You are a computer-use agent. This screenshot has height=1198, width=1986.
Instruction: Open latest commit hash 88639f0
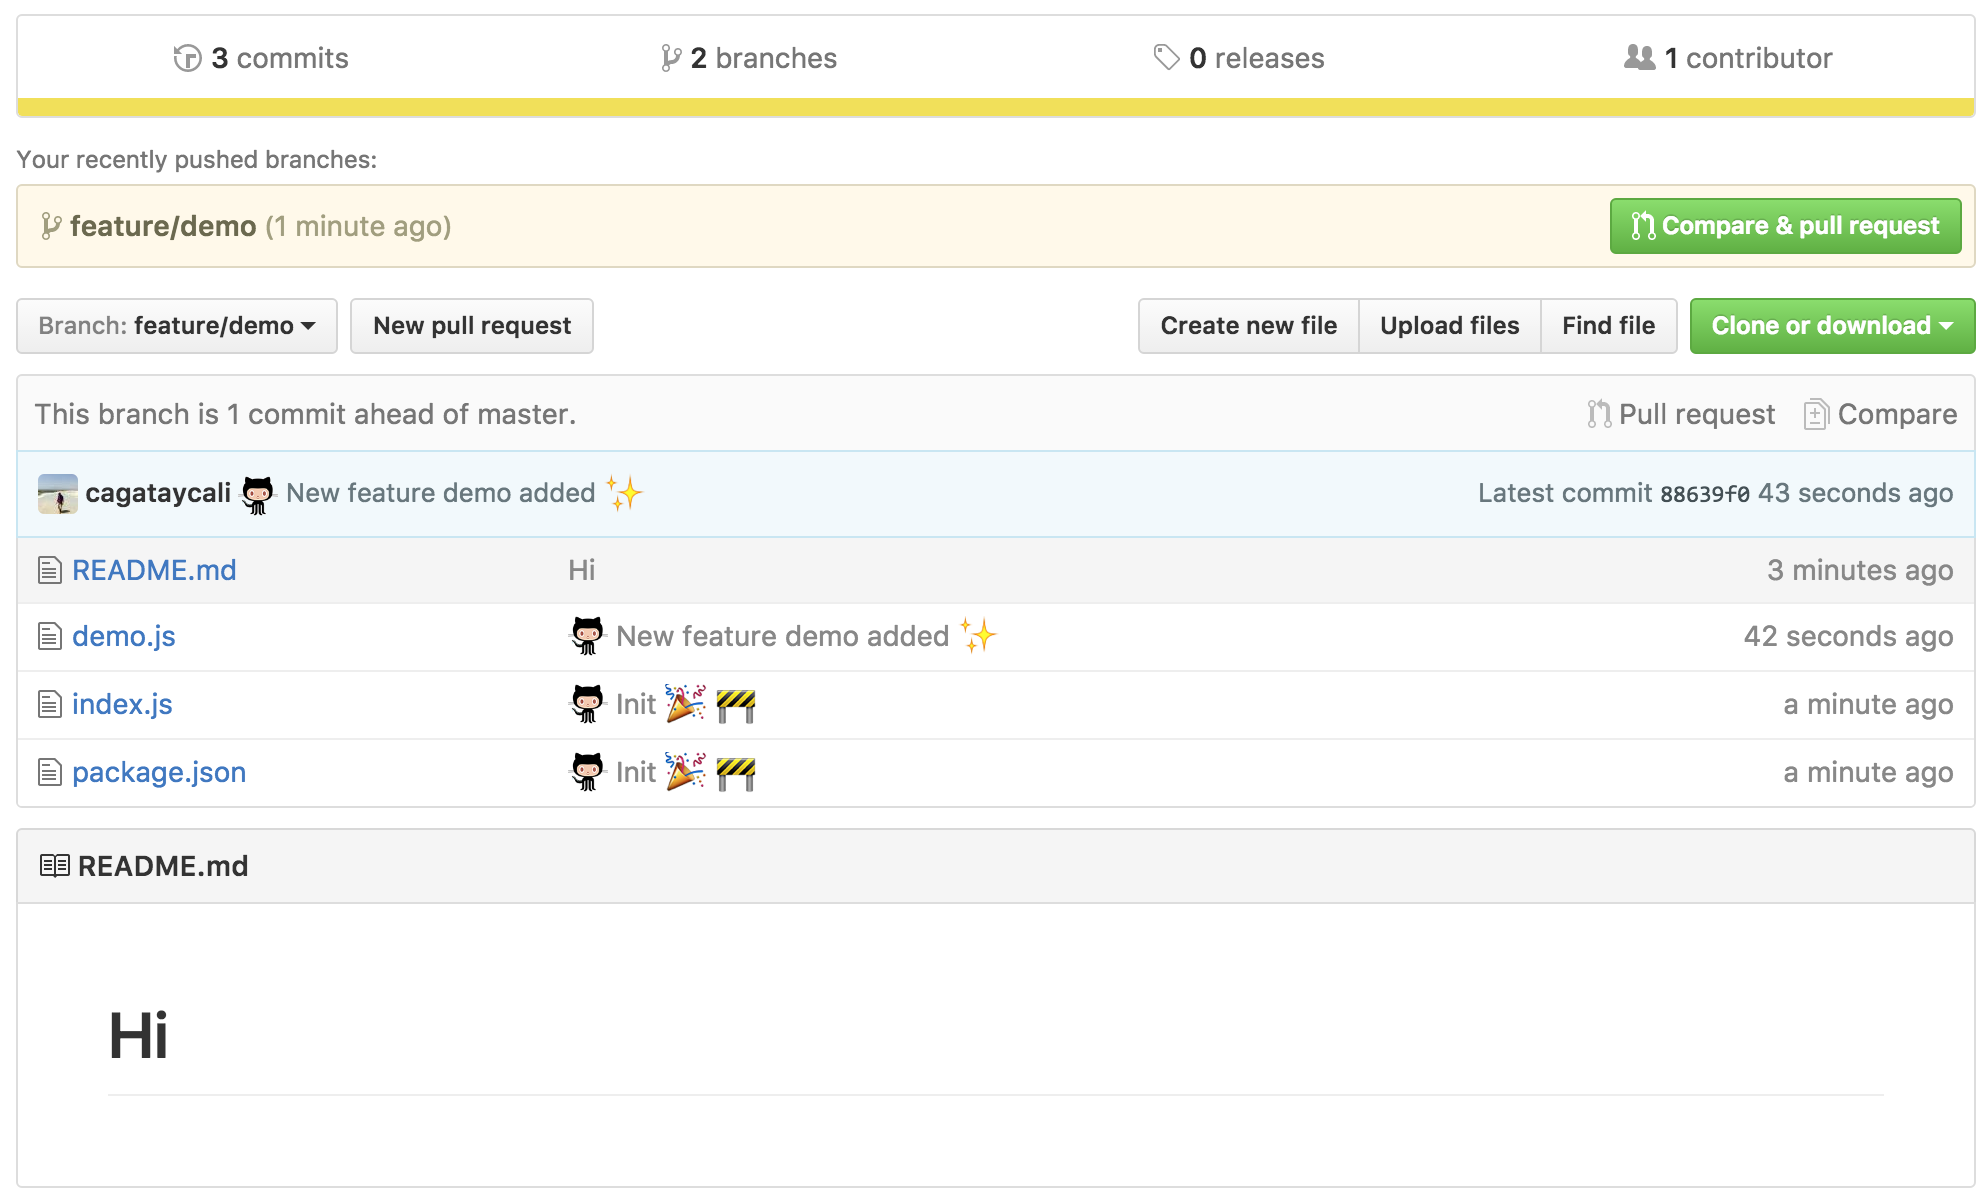pyautogui.click(x=1704, y=494)
